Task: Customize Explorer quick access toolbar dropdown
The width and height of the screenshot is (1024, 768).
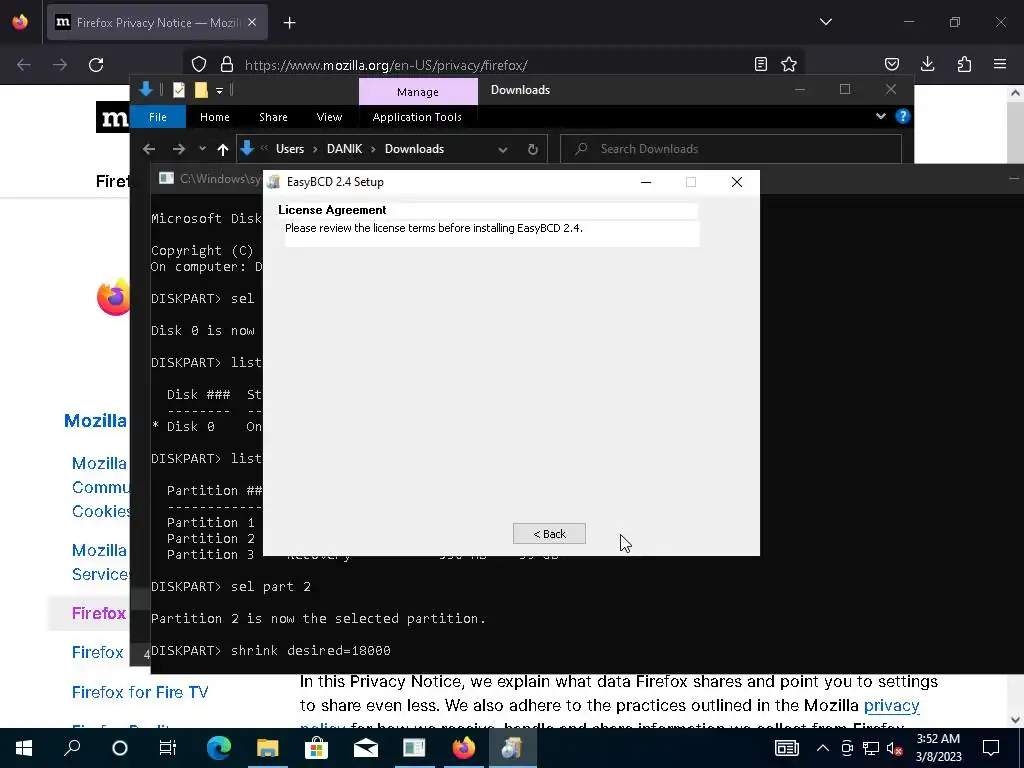Action: pyautogui.click(x=219, y=90)
